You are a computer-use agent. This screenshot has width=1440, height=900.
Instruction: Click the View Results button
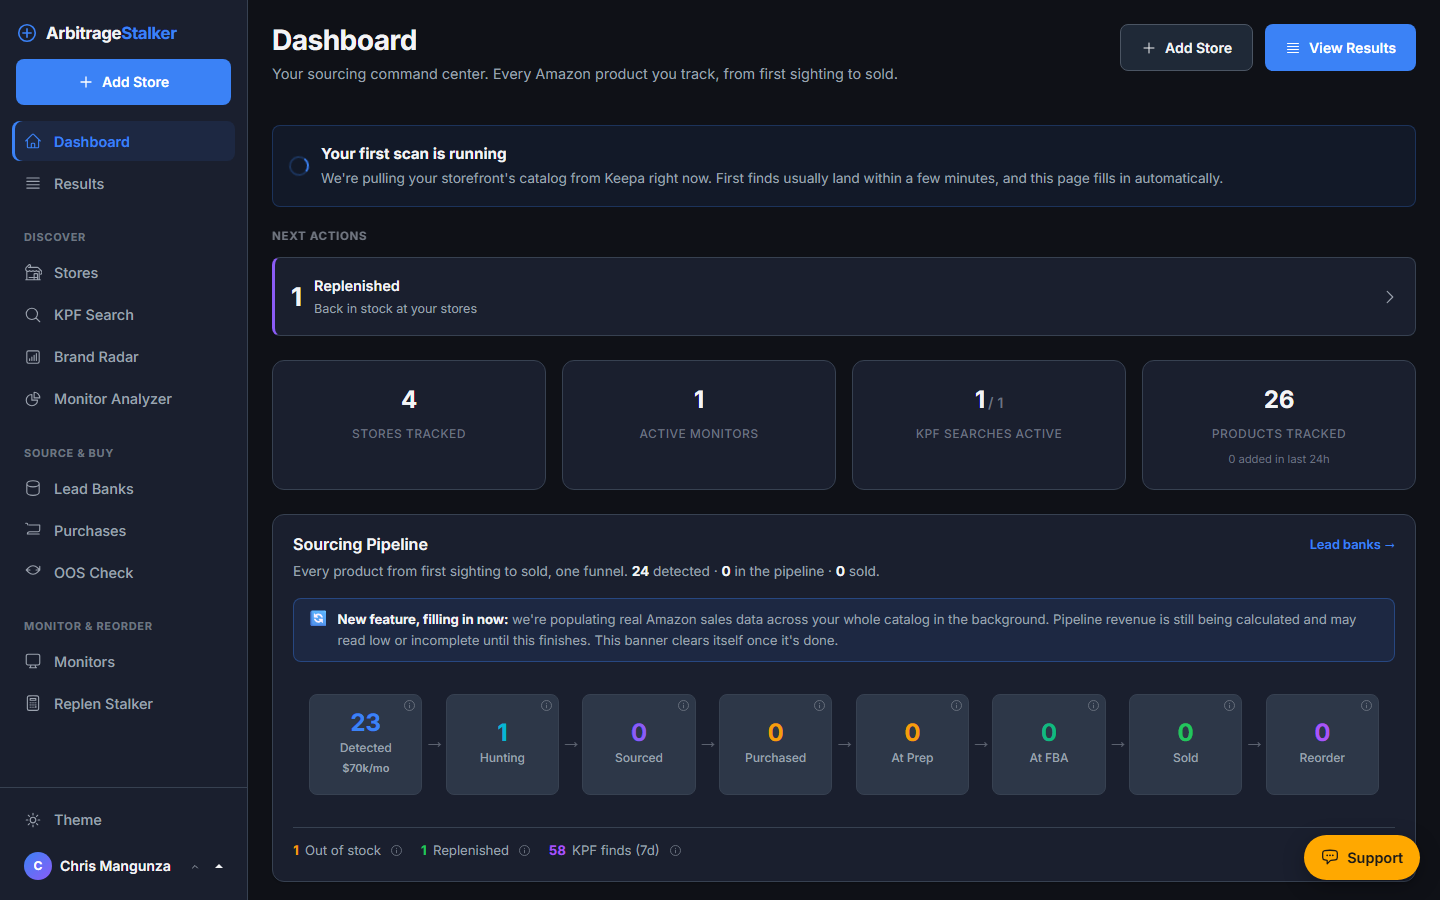pos(1340,48)
